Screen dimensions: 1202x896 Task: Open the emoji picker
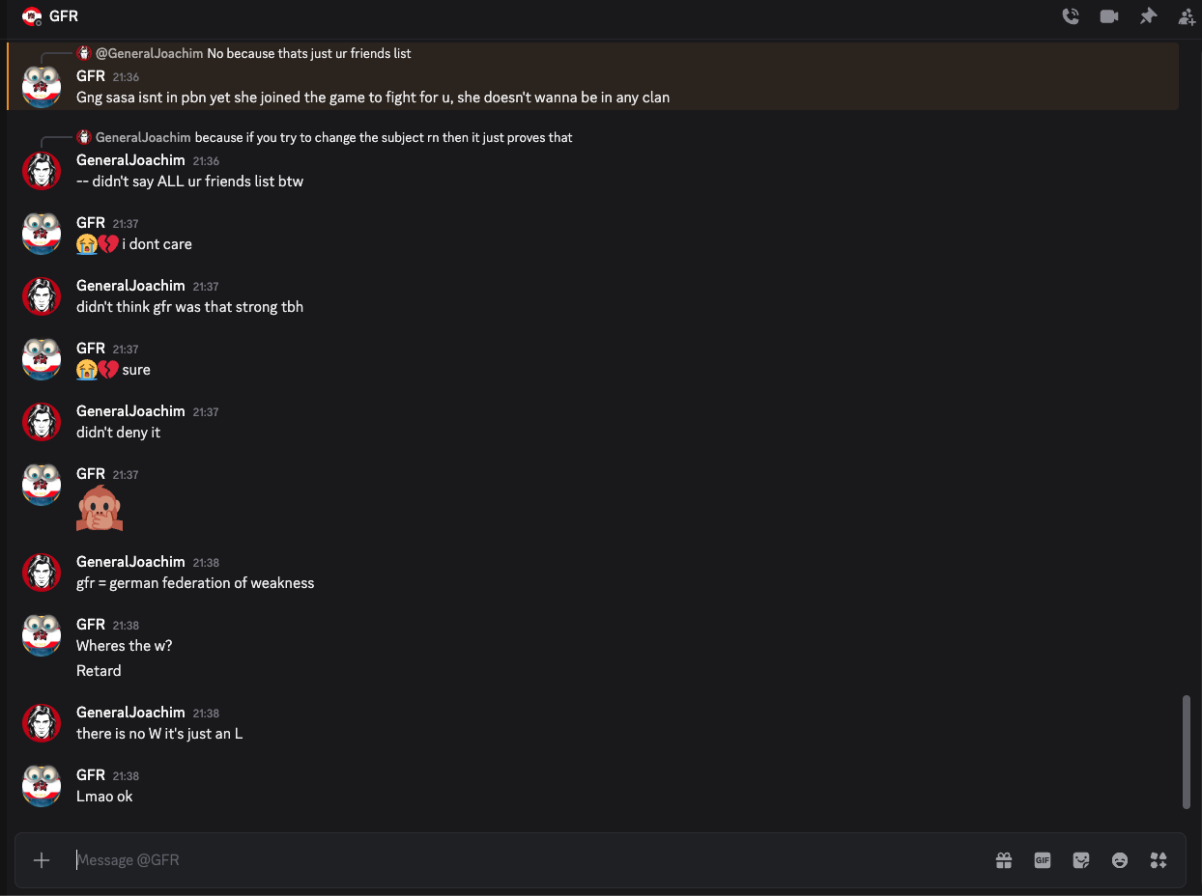click(x=1120, y=860)
